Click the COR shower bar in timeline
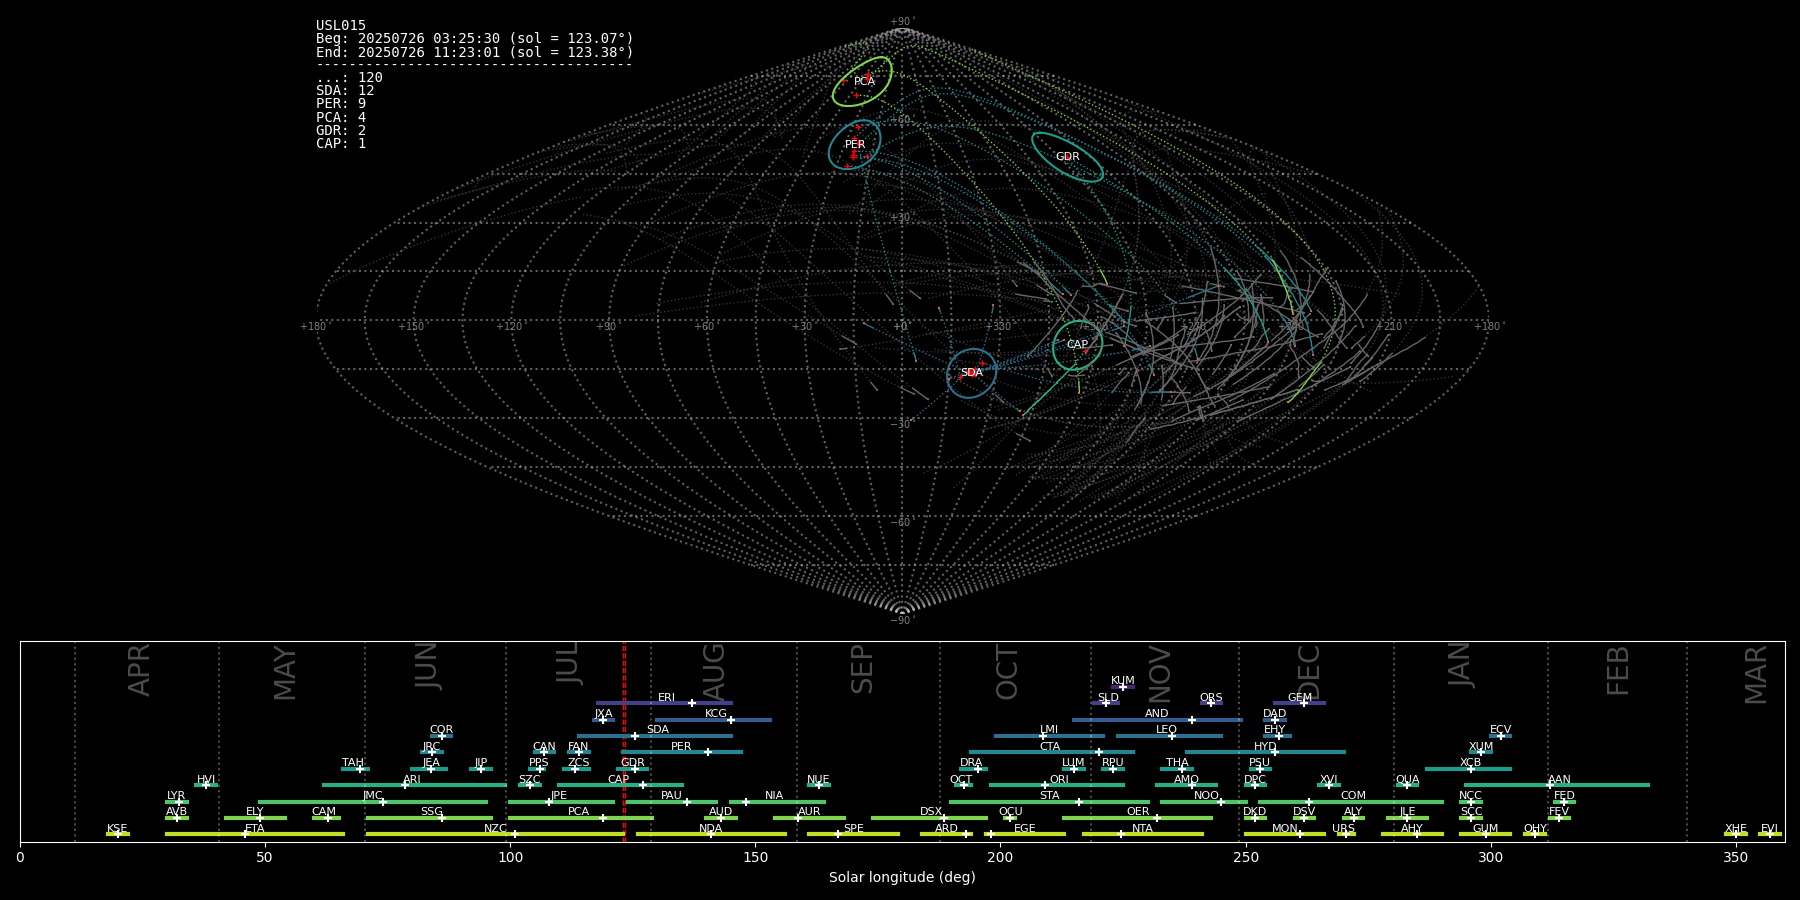This screenshot has height=900, width=1800. tap(441, 736)
